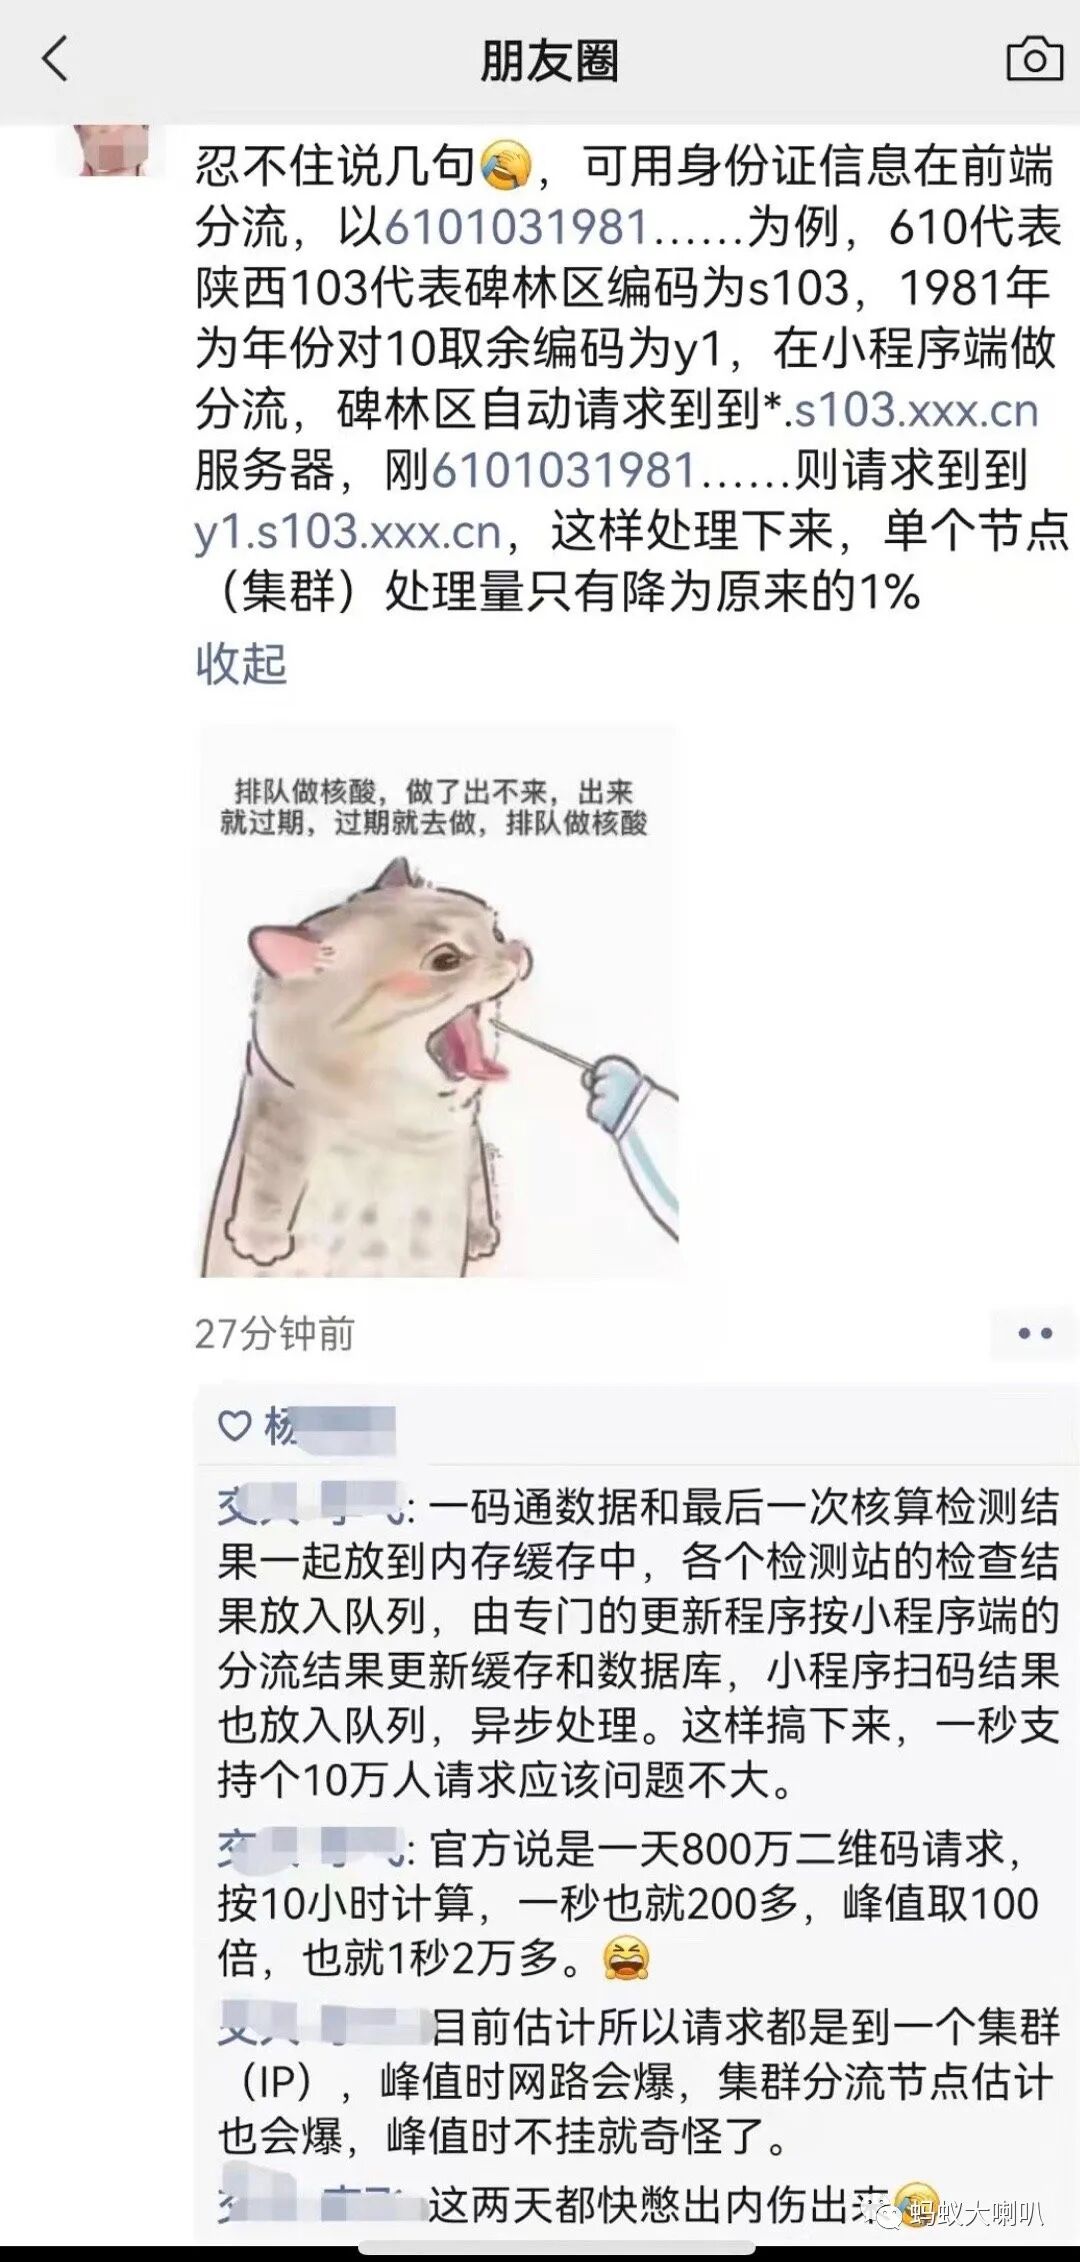Collapse post with 收起

[241, 662]
